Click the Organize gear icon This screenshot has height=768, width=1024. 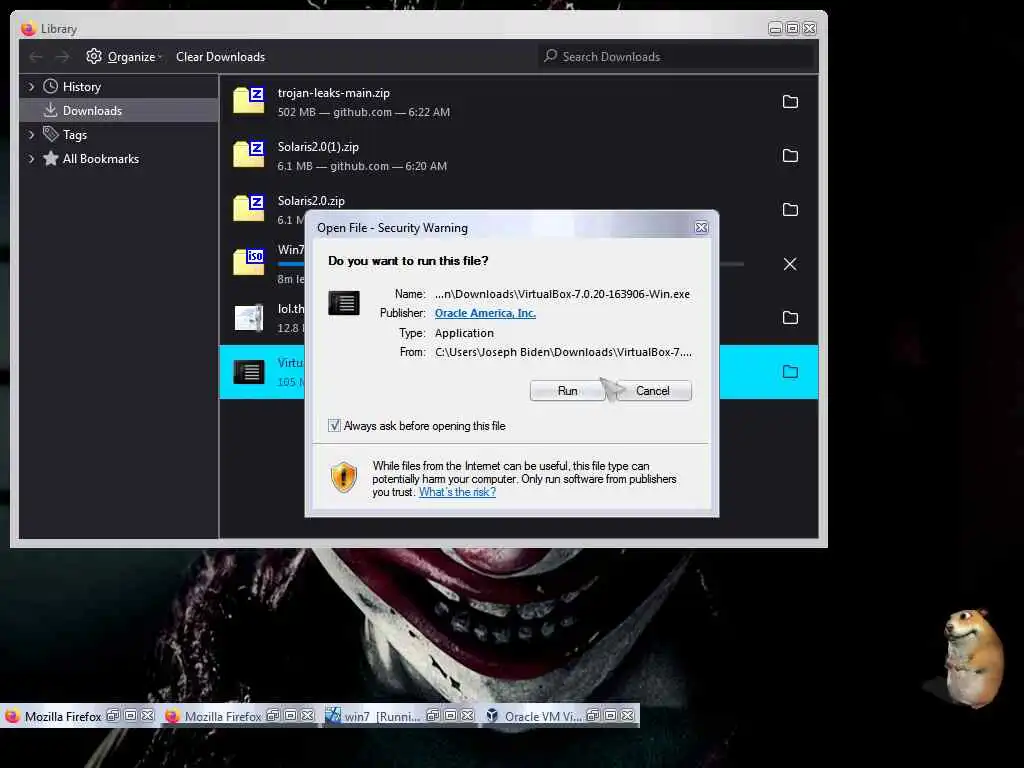(94, 56)
